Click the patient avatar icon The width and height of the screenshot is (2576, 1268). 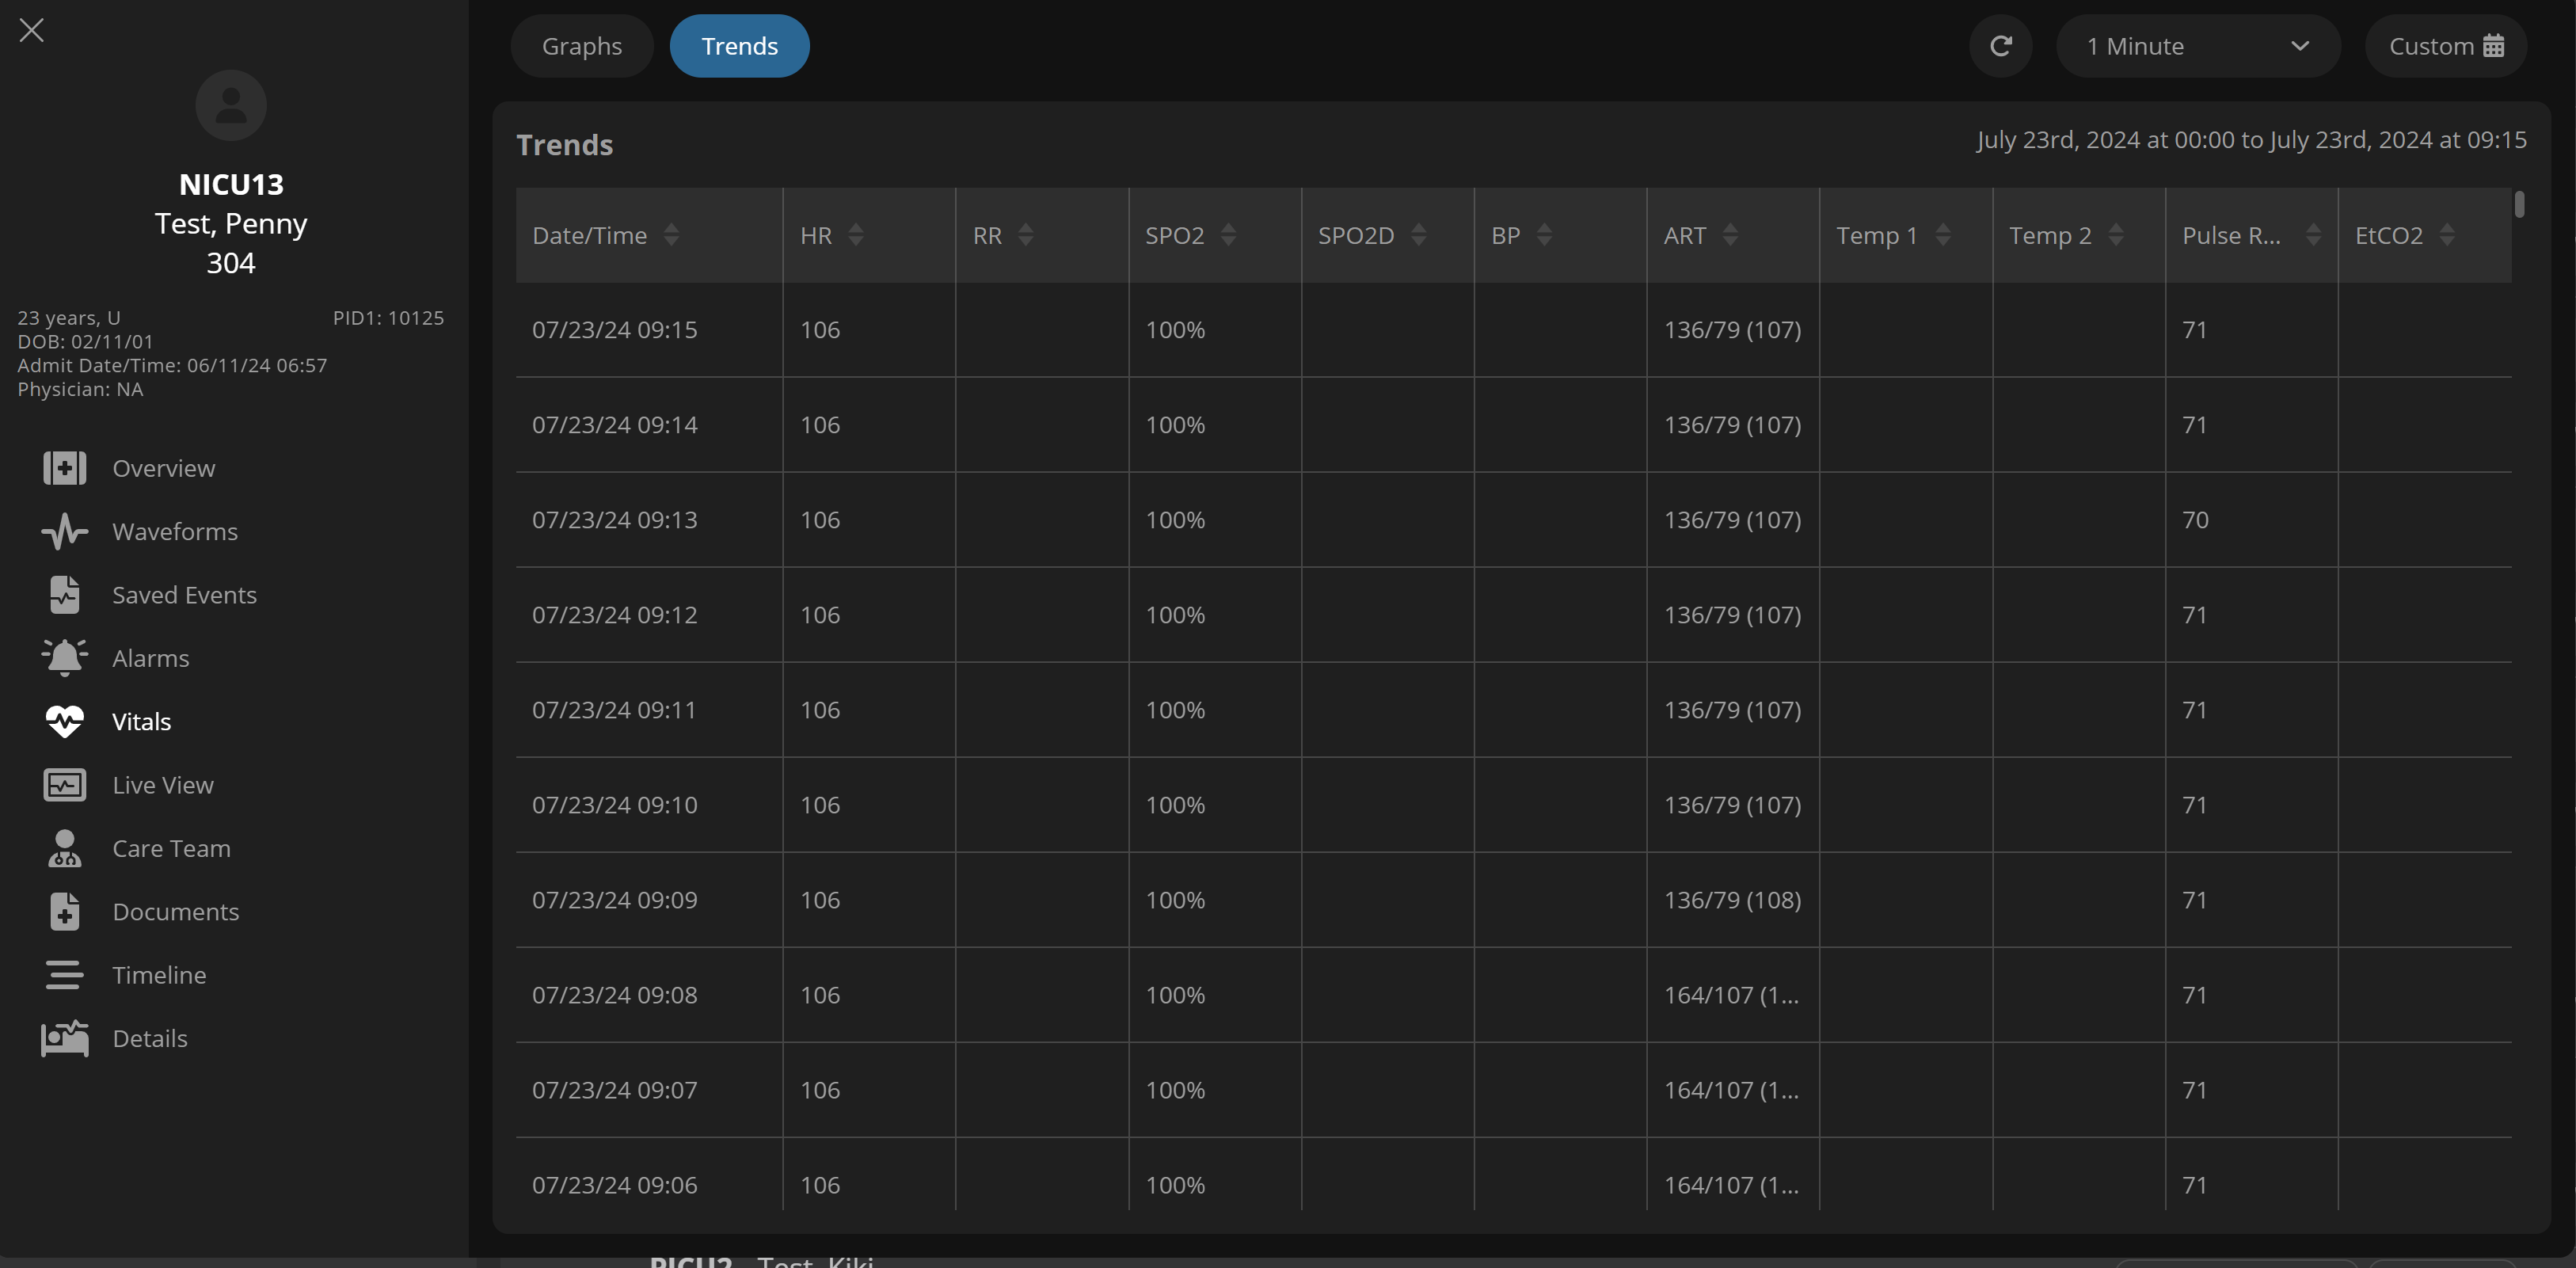[231, 105]
